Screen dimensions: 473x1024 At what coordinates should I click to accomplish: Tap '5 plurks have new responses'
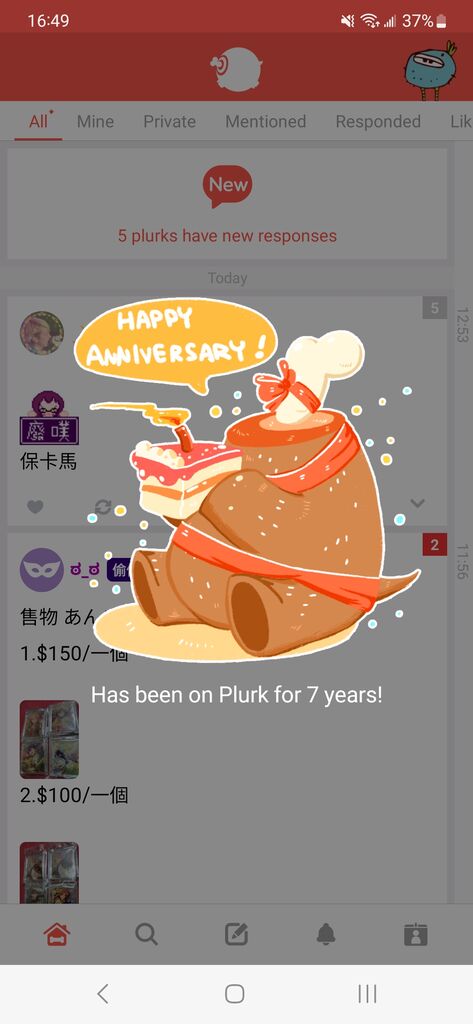(x=227, y=236)
